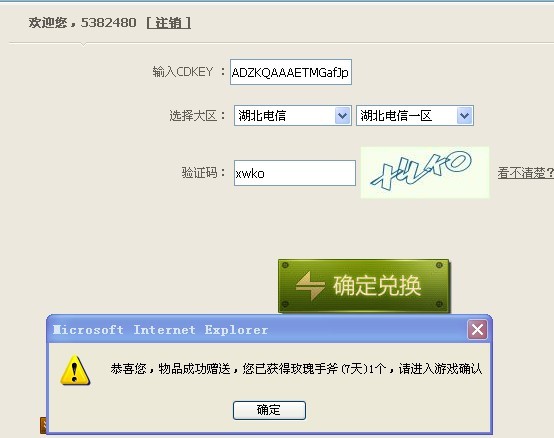
Task: Confirm the dialog with 确定 button
Action: [269, 410]
